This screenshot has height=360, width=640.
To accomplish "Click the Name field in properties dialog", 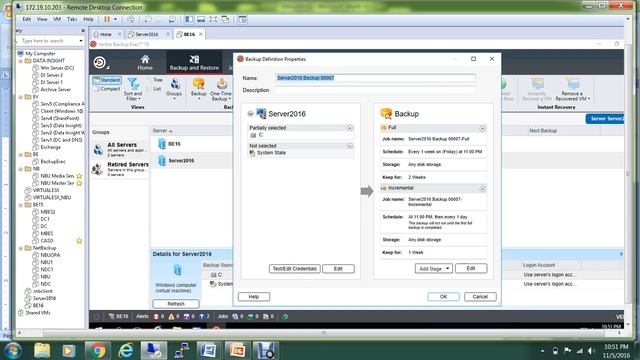I will pyautogui.click(x=375, y=78).
